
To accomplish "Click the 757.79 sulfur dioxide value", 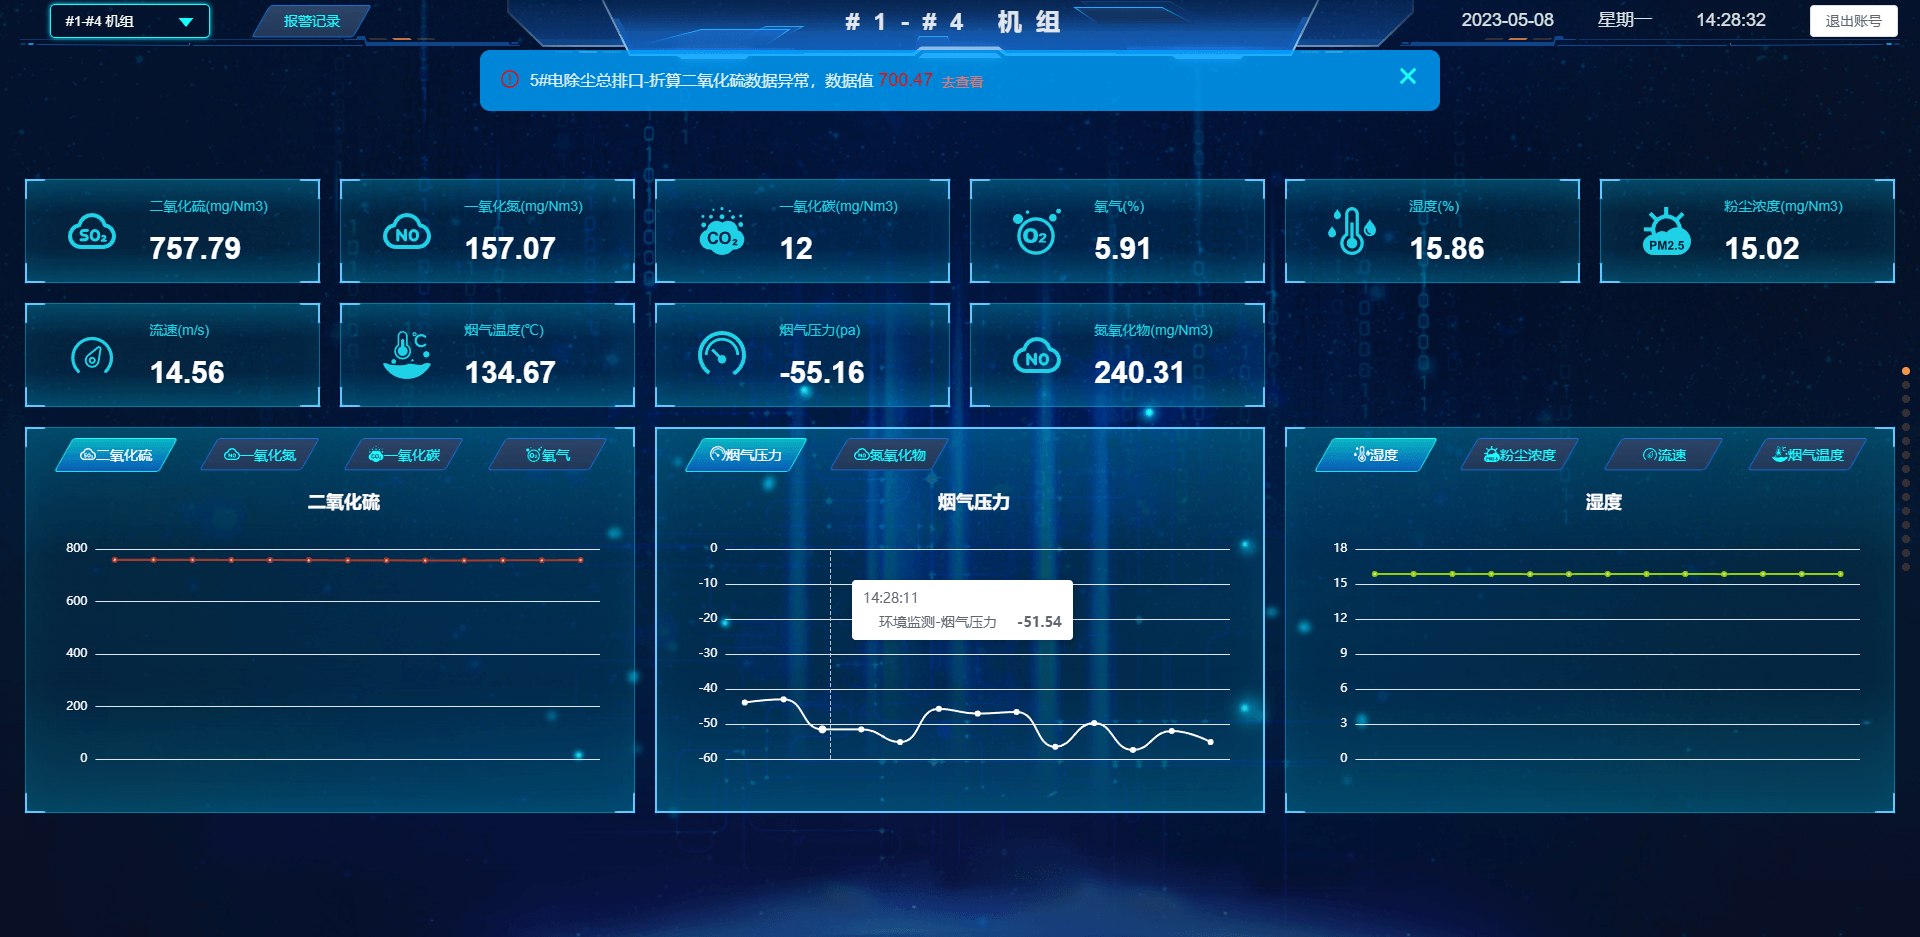I will (195, 248).
